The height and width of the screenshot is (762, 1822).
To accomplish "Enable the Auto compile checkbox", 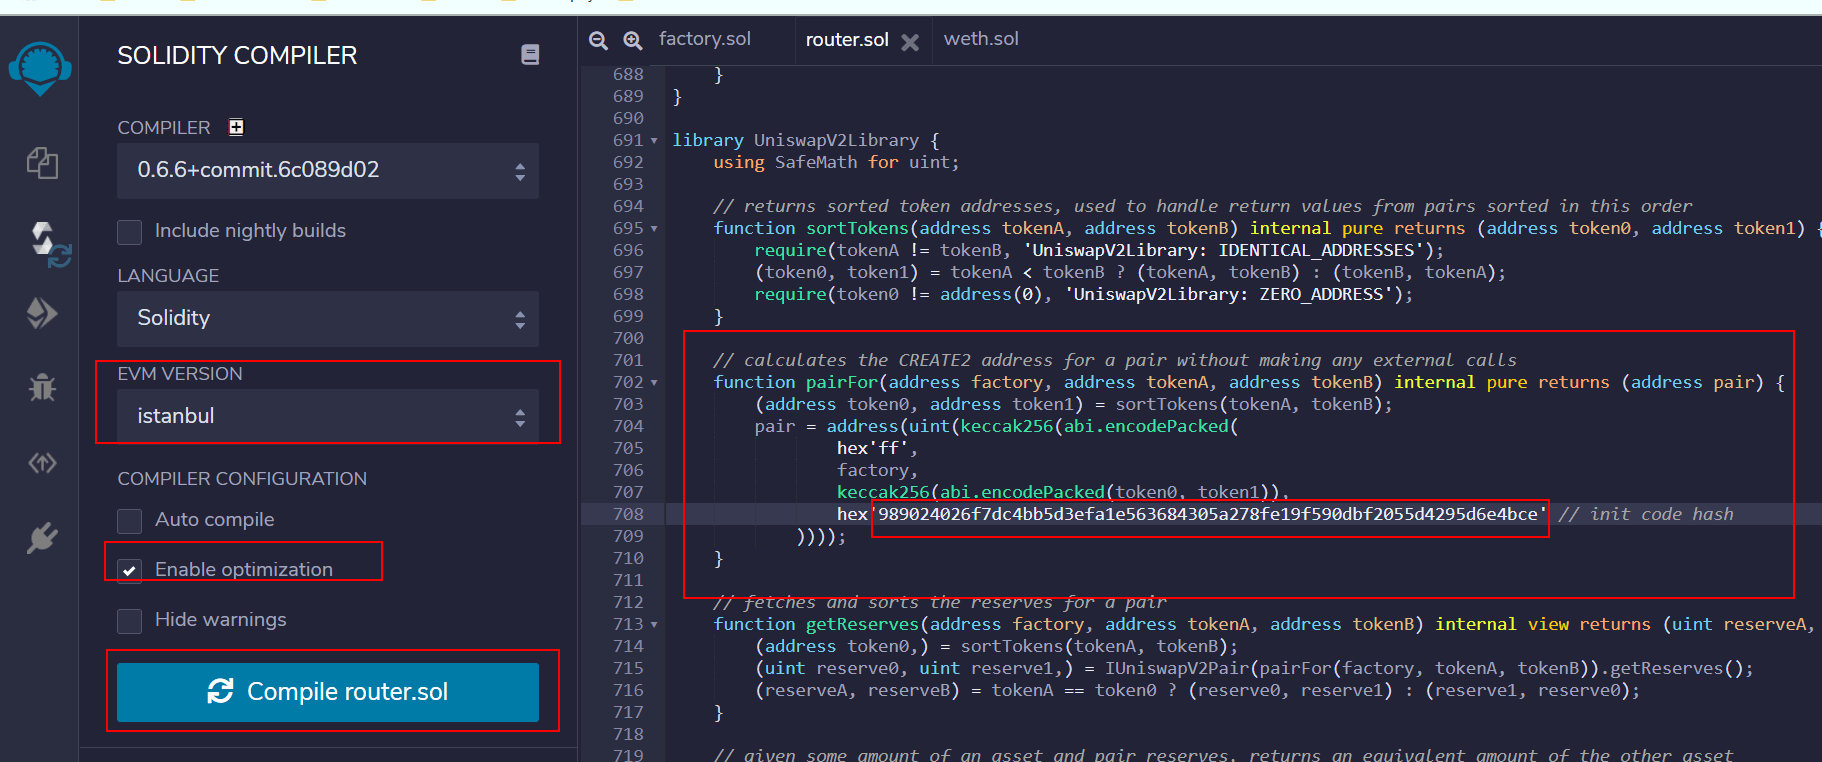I will [x=129, y=521].
